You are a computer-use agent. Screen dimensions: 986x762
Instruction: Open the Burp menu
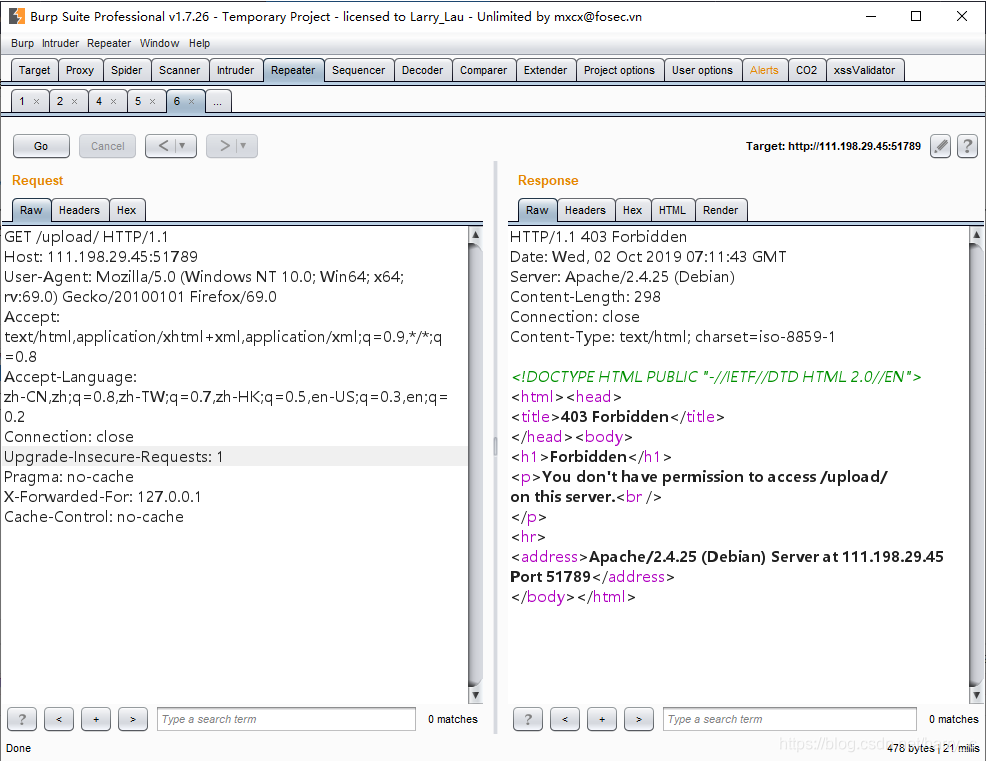pos(22,43)
